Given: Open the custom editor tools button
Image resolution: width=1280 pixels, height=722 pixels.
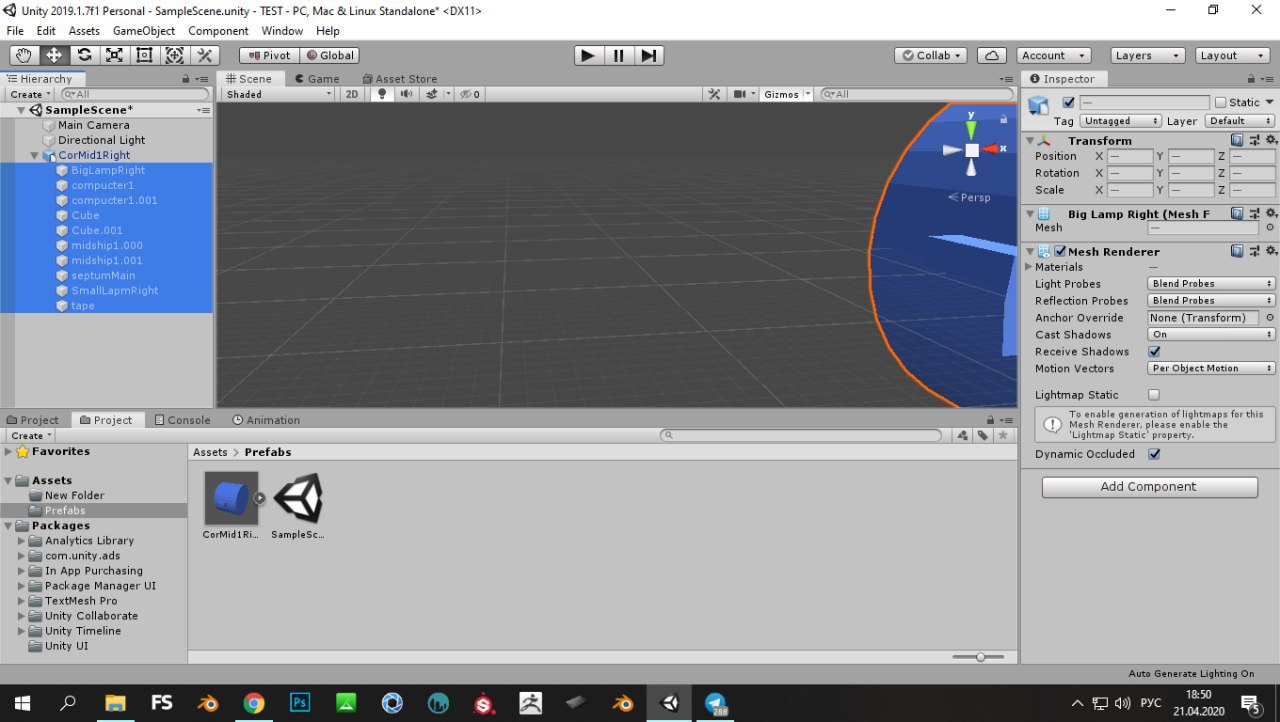Looking at the screenshot, I should pos(204,56).
